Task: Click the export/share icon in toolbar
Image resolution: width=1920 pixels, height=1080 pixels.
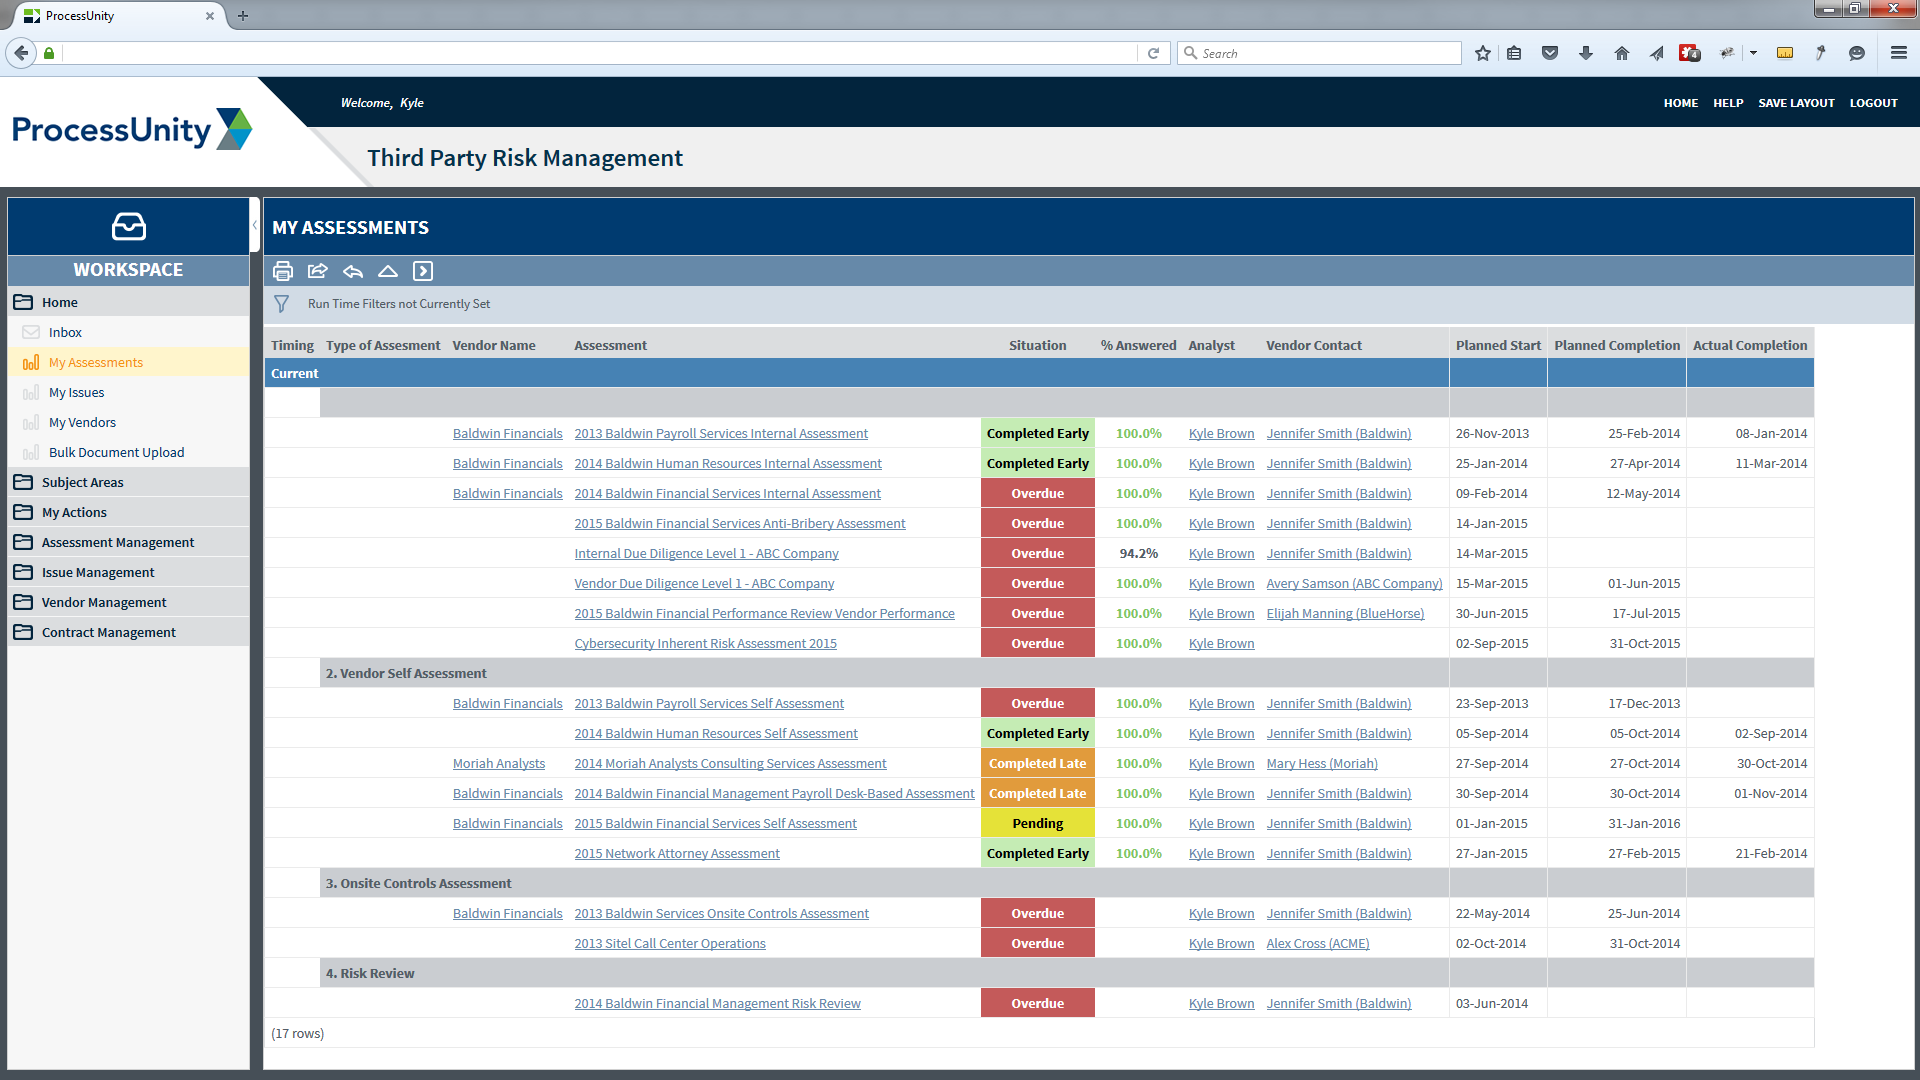Action: pyautogui.click(x=318, y=271)
